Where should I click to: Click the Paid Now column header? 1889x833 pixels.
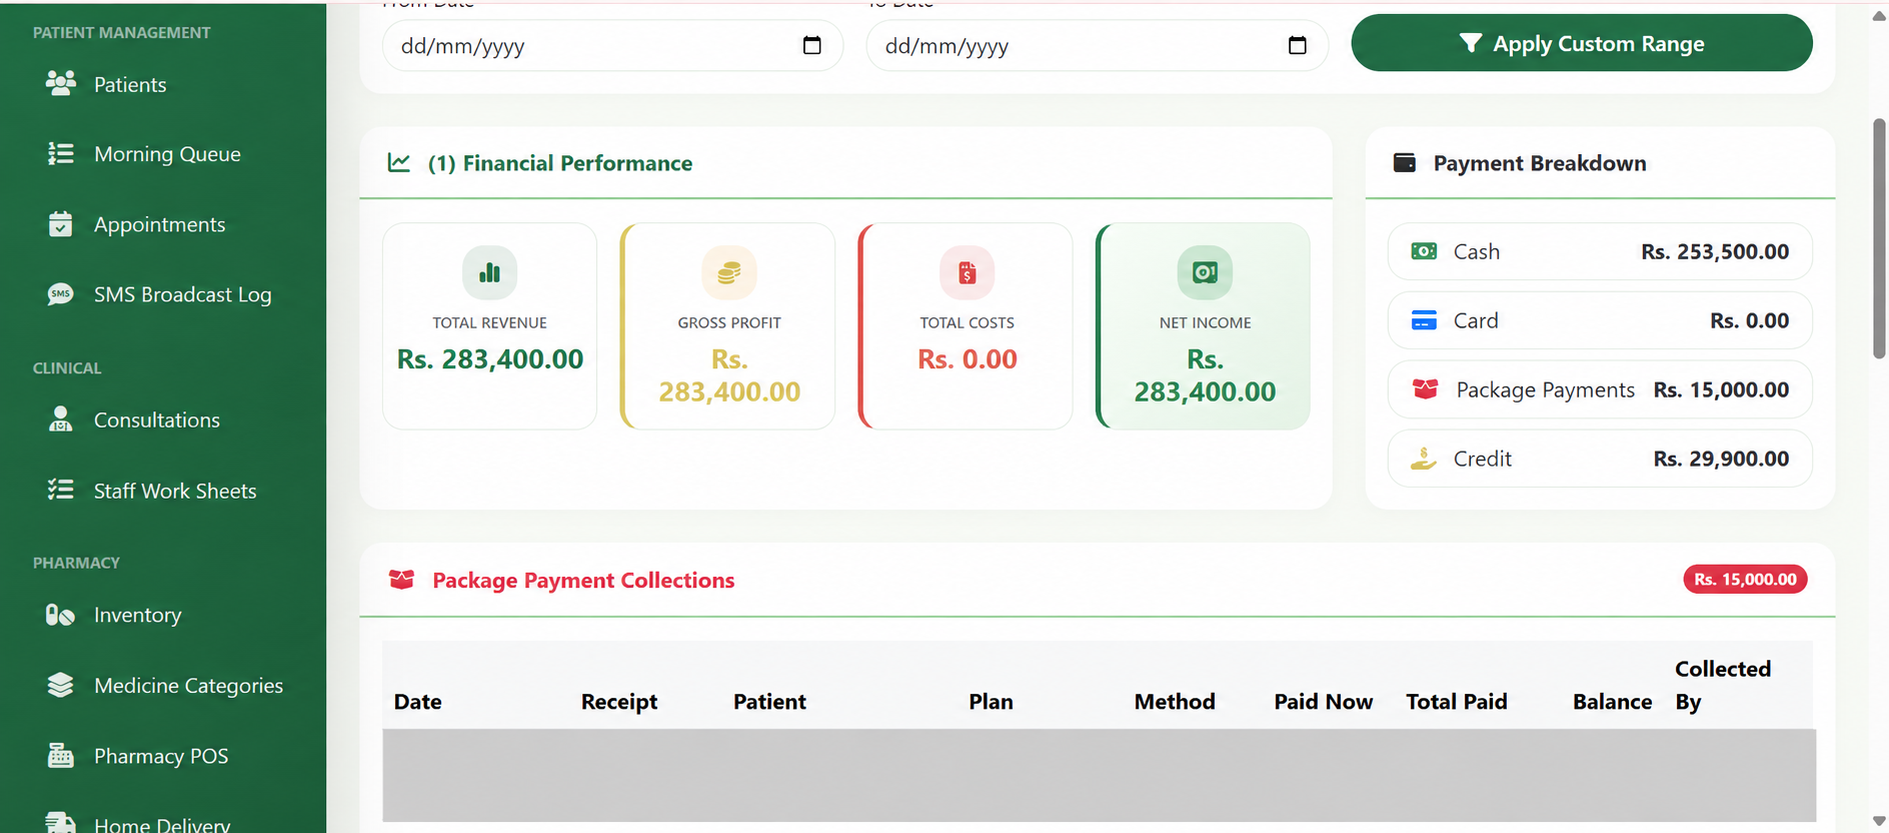click(x=1323, y=701)
